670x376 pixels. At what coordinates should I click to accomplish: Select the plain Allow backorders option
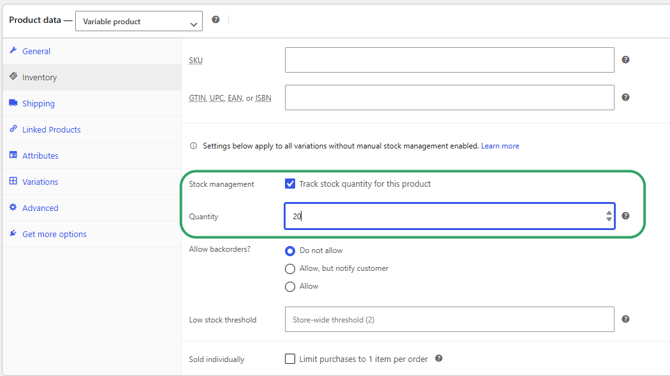click(290, 287)
